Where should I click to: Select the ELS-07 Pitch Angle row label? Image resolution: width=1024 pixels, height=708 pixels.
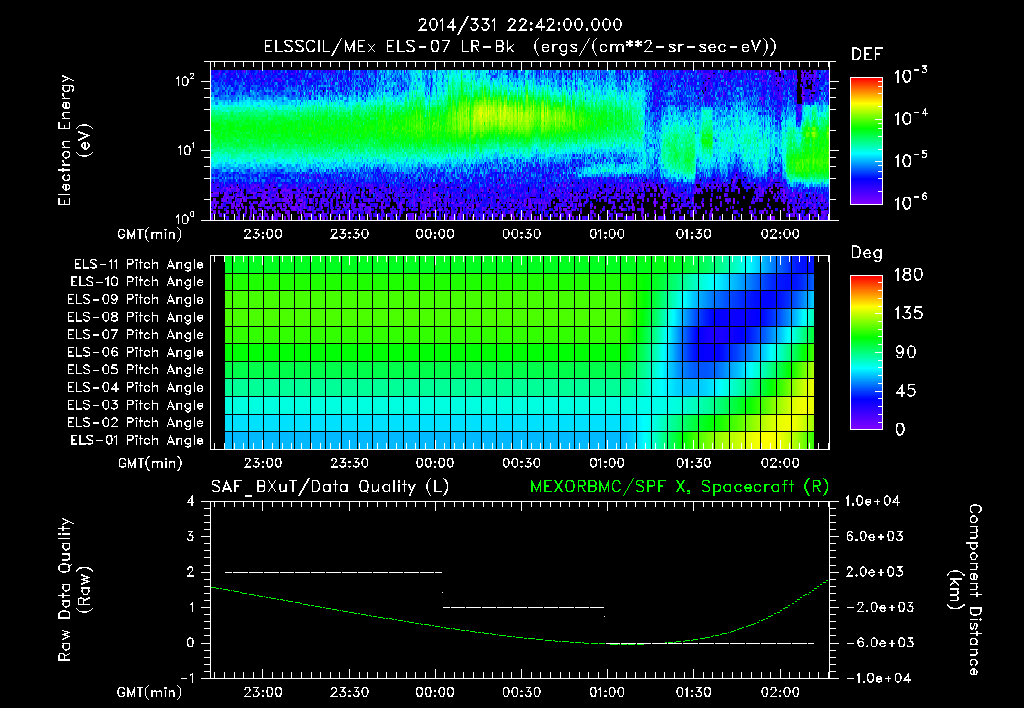136,334
